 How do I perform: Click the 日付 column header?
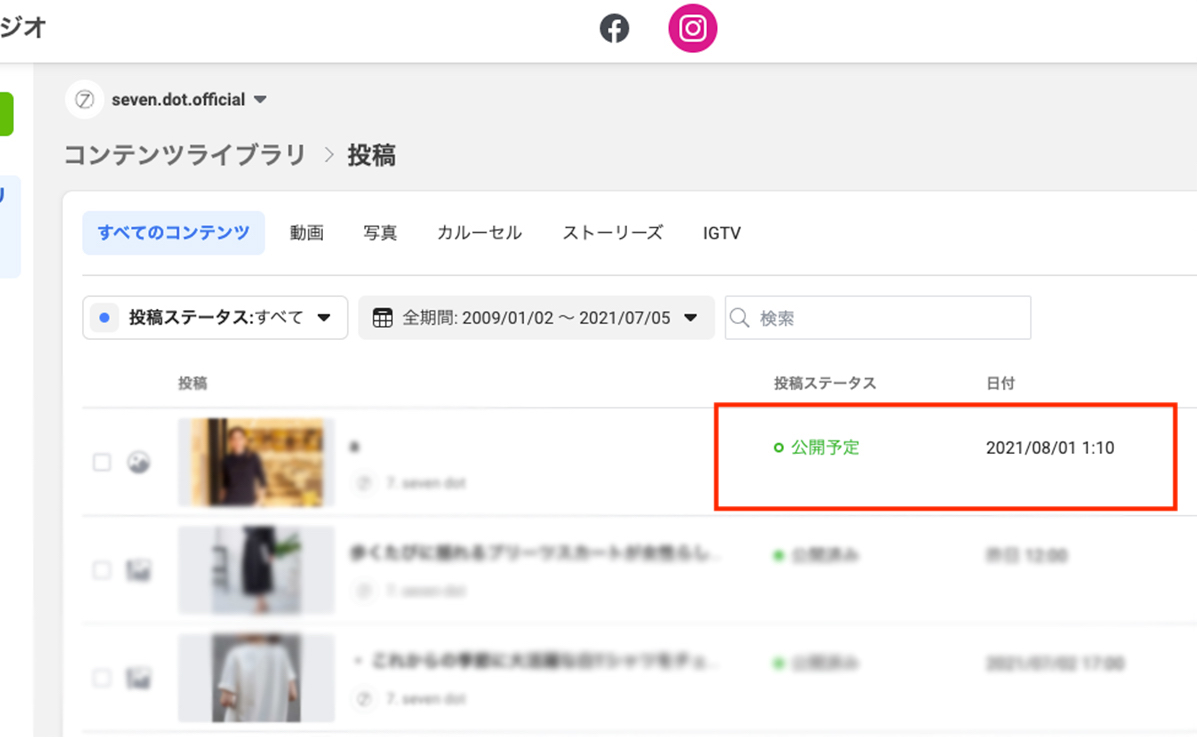[1000, 383]
